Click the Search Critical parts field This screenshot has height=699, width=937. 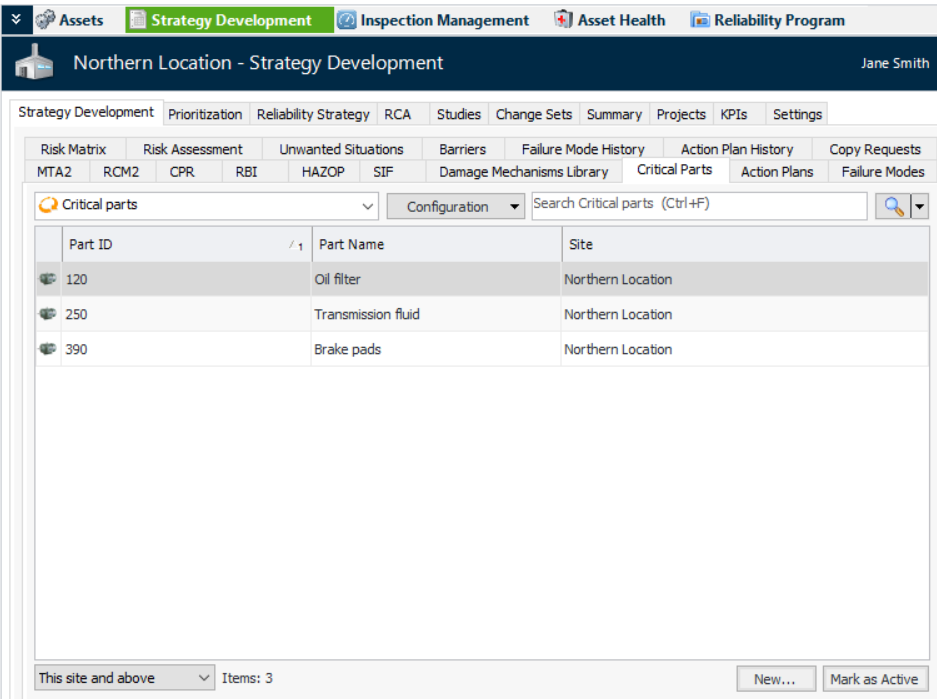pos(699,206)
